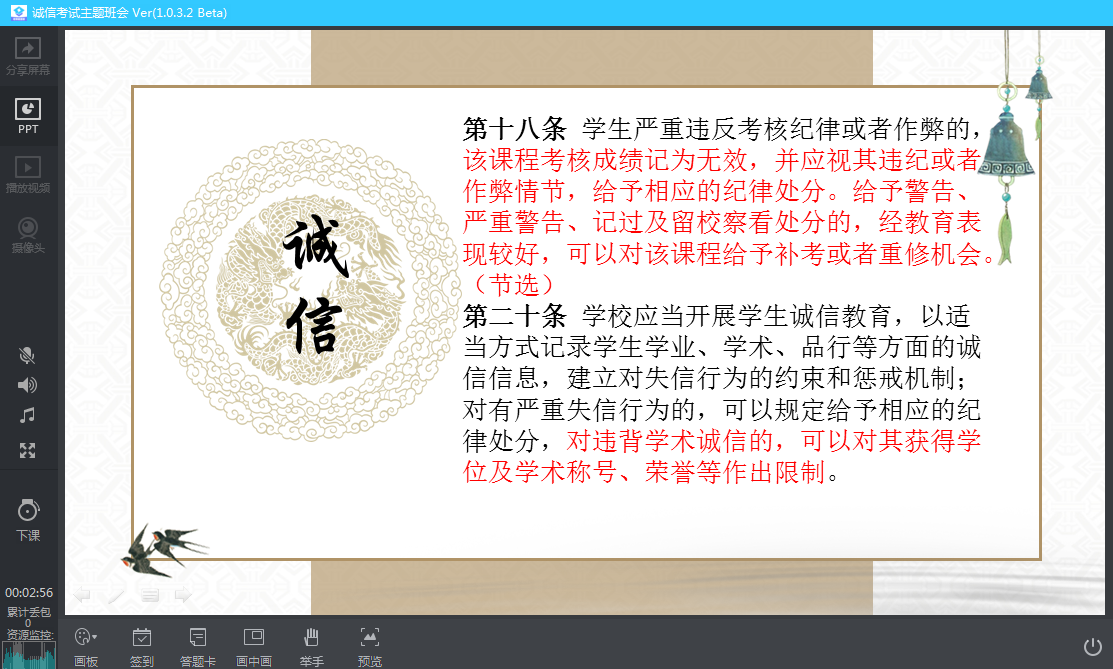Click the 累计丢包 packet loss label
The height and width of the screenshot is (669, 1113).
tap(29, 611)
